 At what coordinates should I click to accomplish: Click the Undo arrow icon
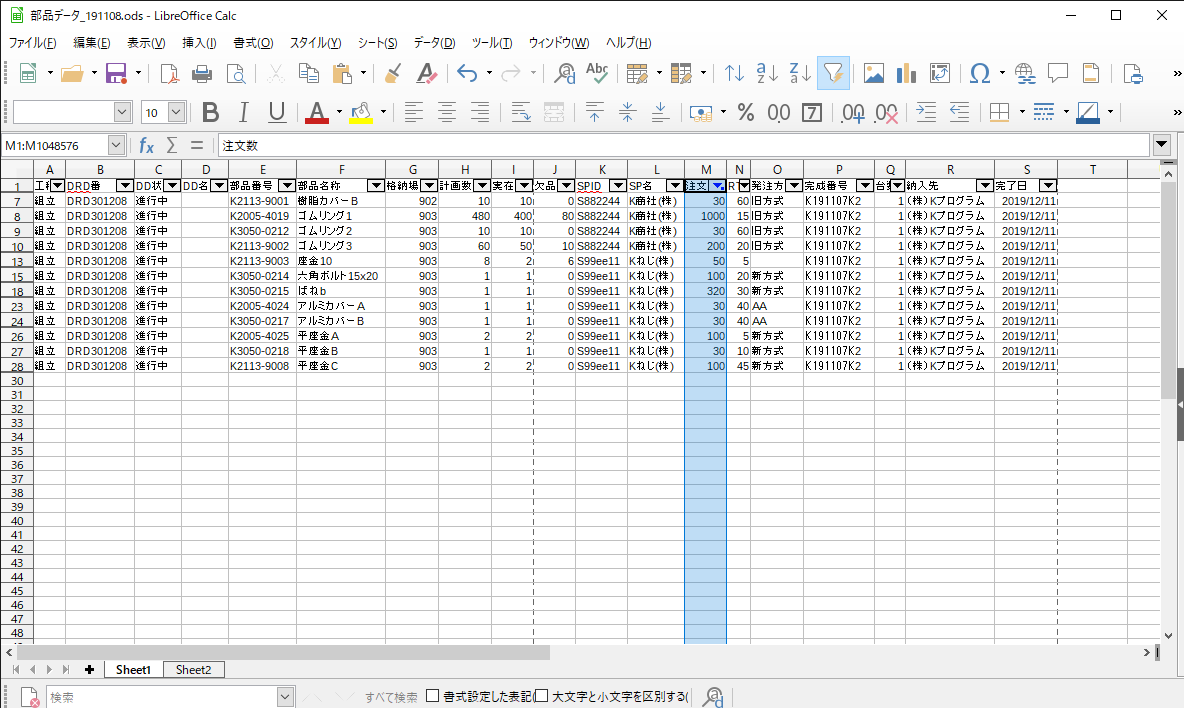coord(467,73)
